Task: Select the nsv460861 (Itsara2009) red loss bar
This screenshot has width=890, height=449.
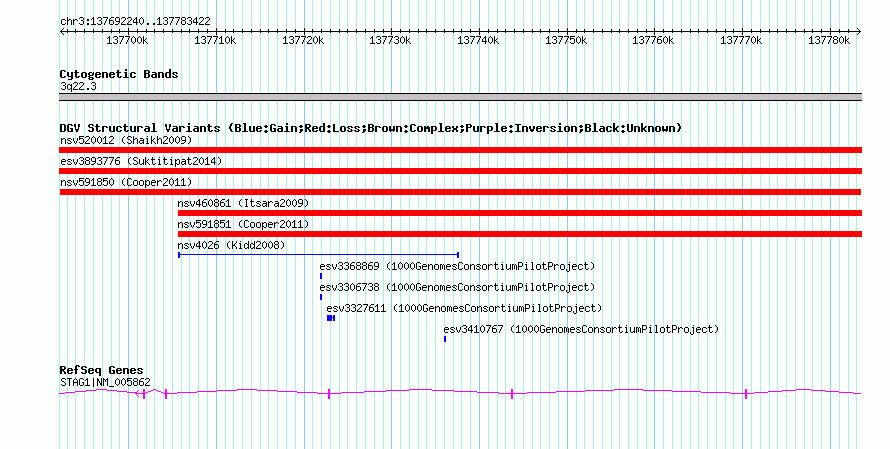Action: click(520, 213)
